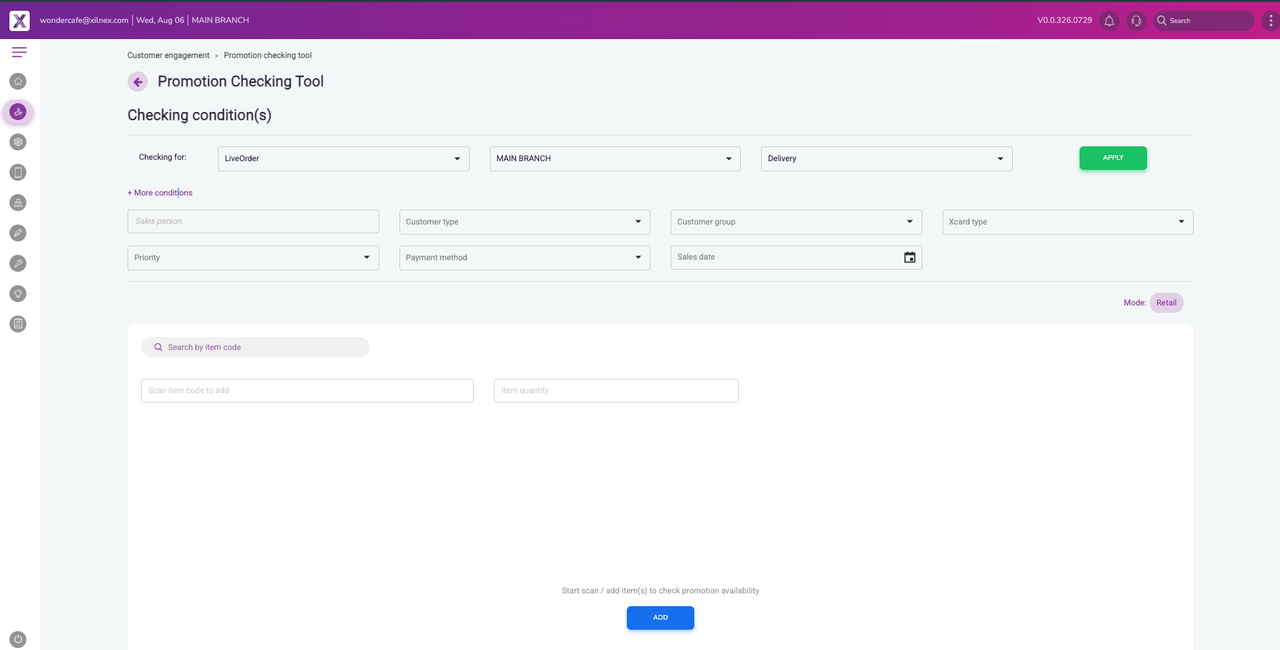Click the power logout icon
The width and height of the screenshot is (1280, 650).
point(18,639)
